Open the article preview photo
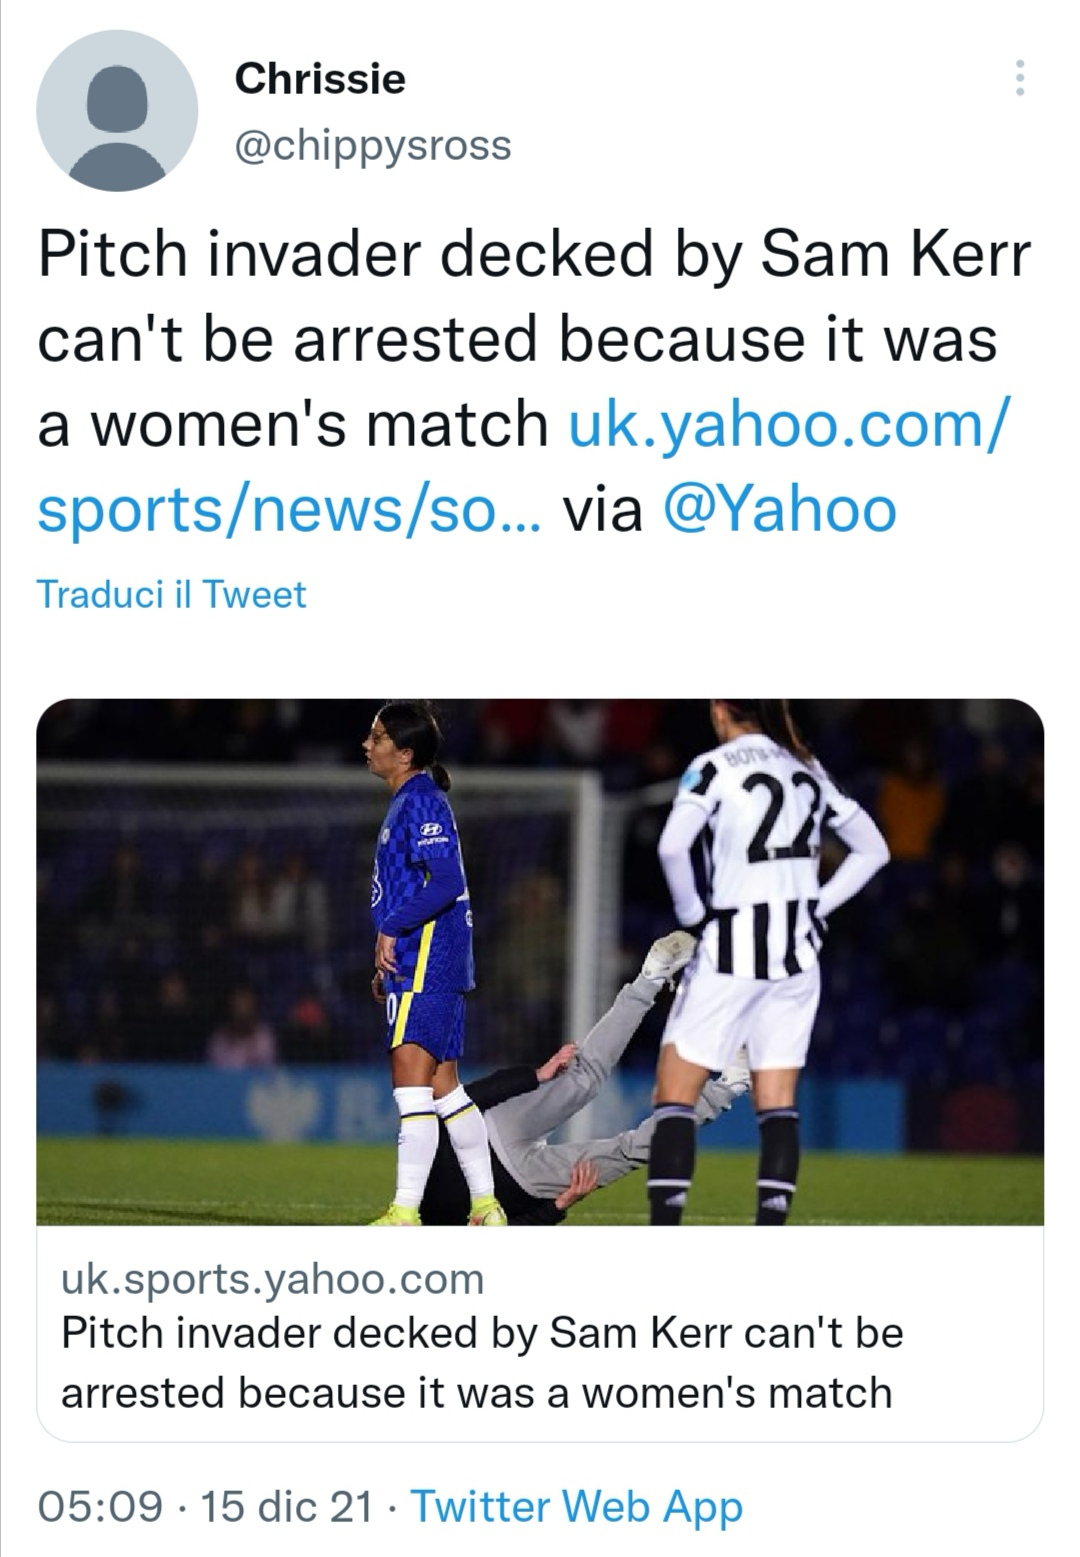The image size is (1080, 1557). (540, 962)
